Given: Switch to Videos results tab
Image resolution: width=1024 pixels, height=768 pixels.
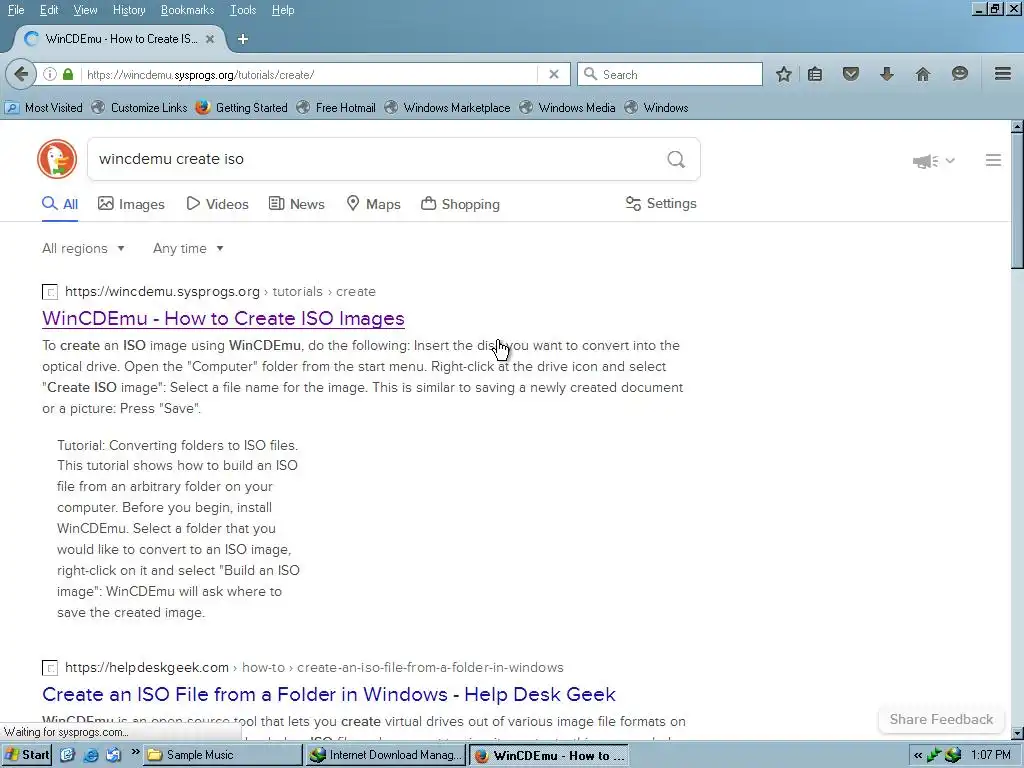Looking at the screenshot, I should 217,204.
